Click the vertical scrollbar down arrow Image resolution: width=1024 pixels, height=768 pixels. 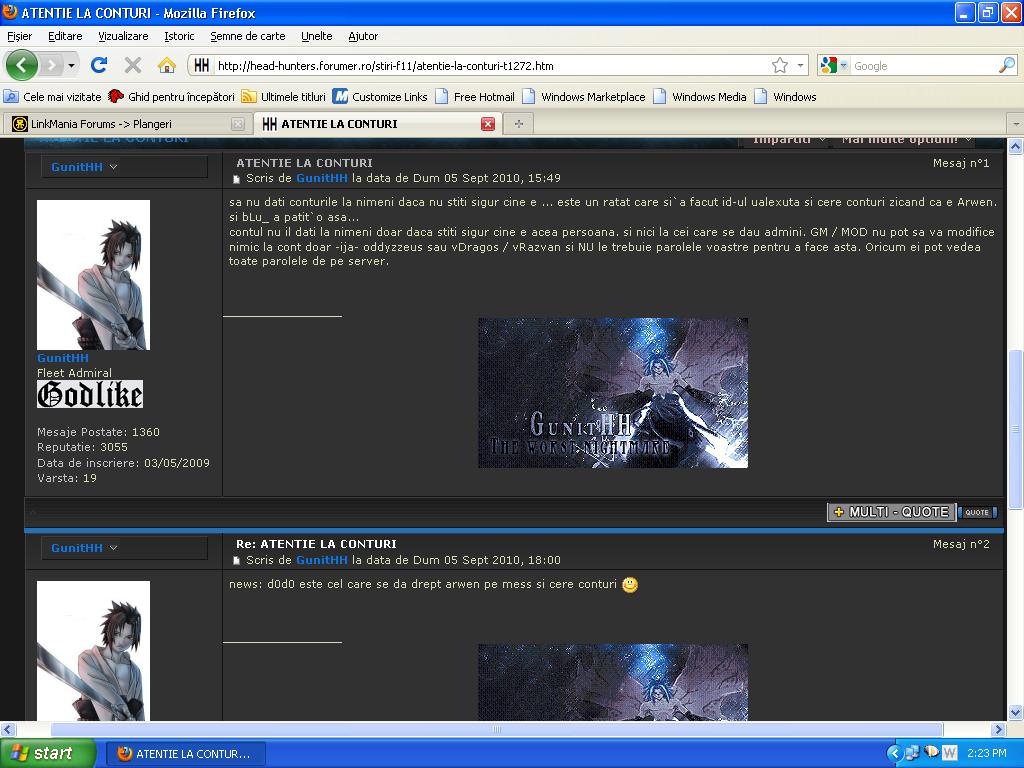tap(1016, 712)
